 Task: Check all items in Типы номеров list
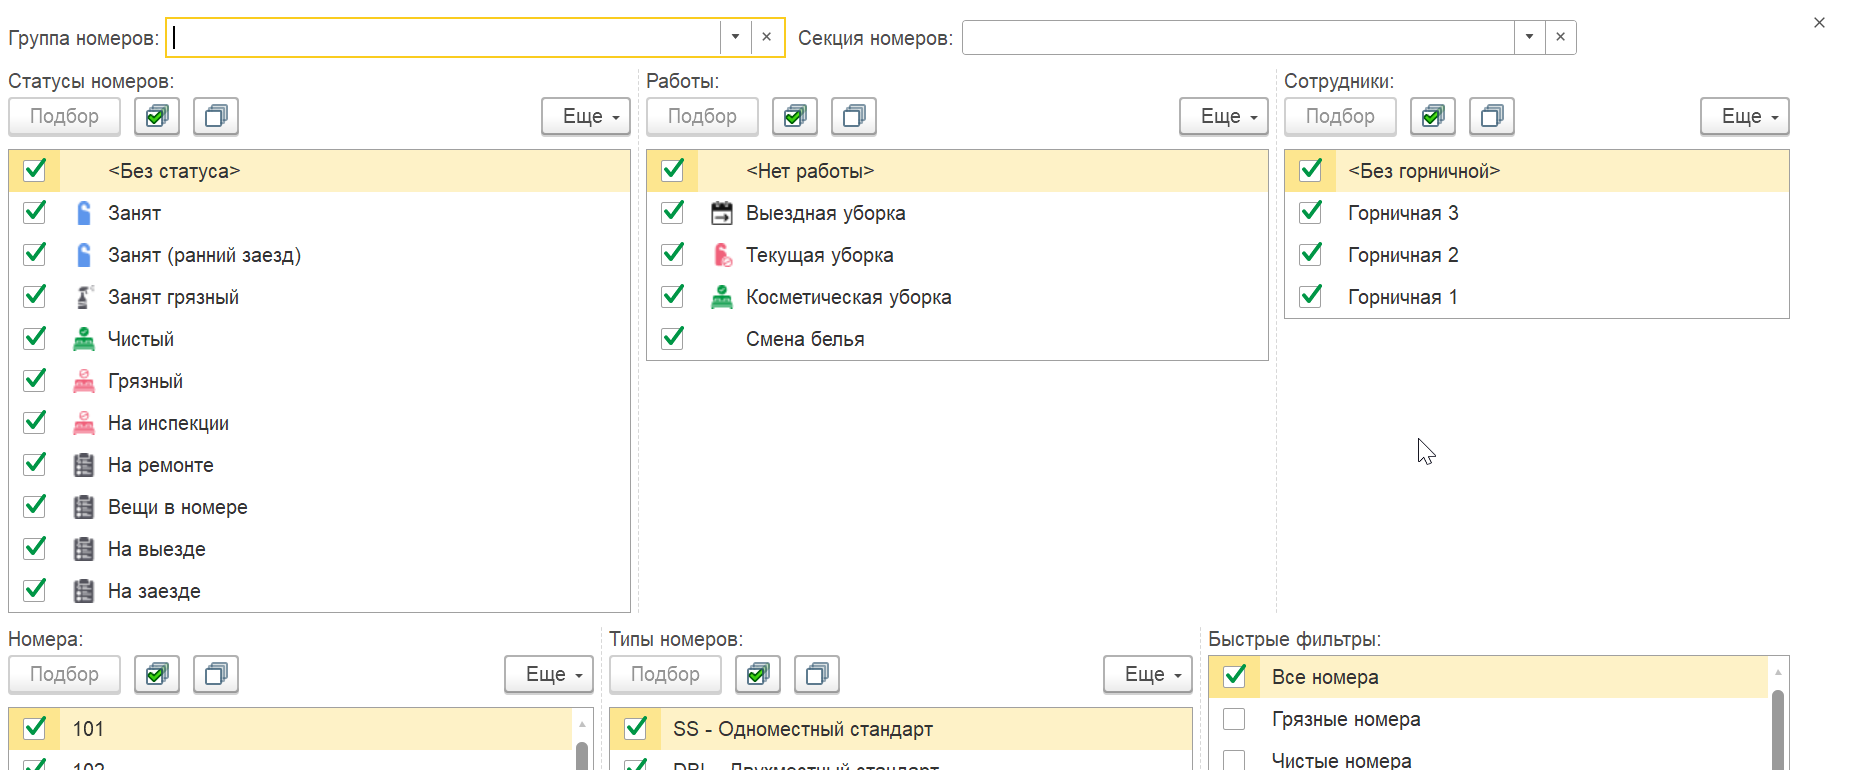coord(758,674)
